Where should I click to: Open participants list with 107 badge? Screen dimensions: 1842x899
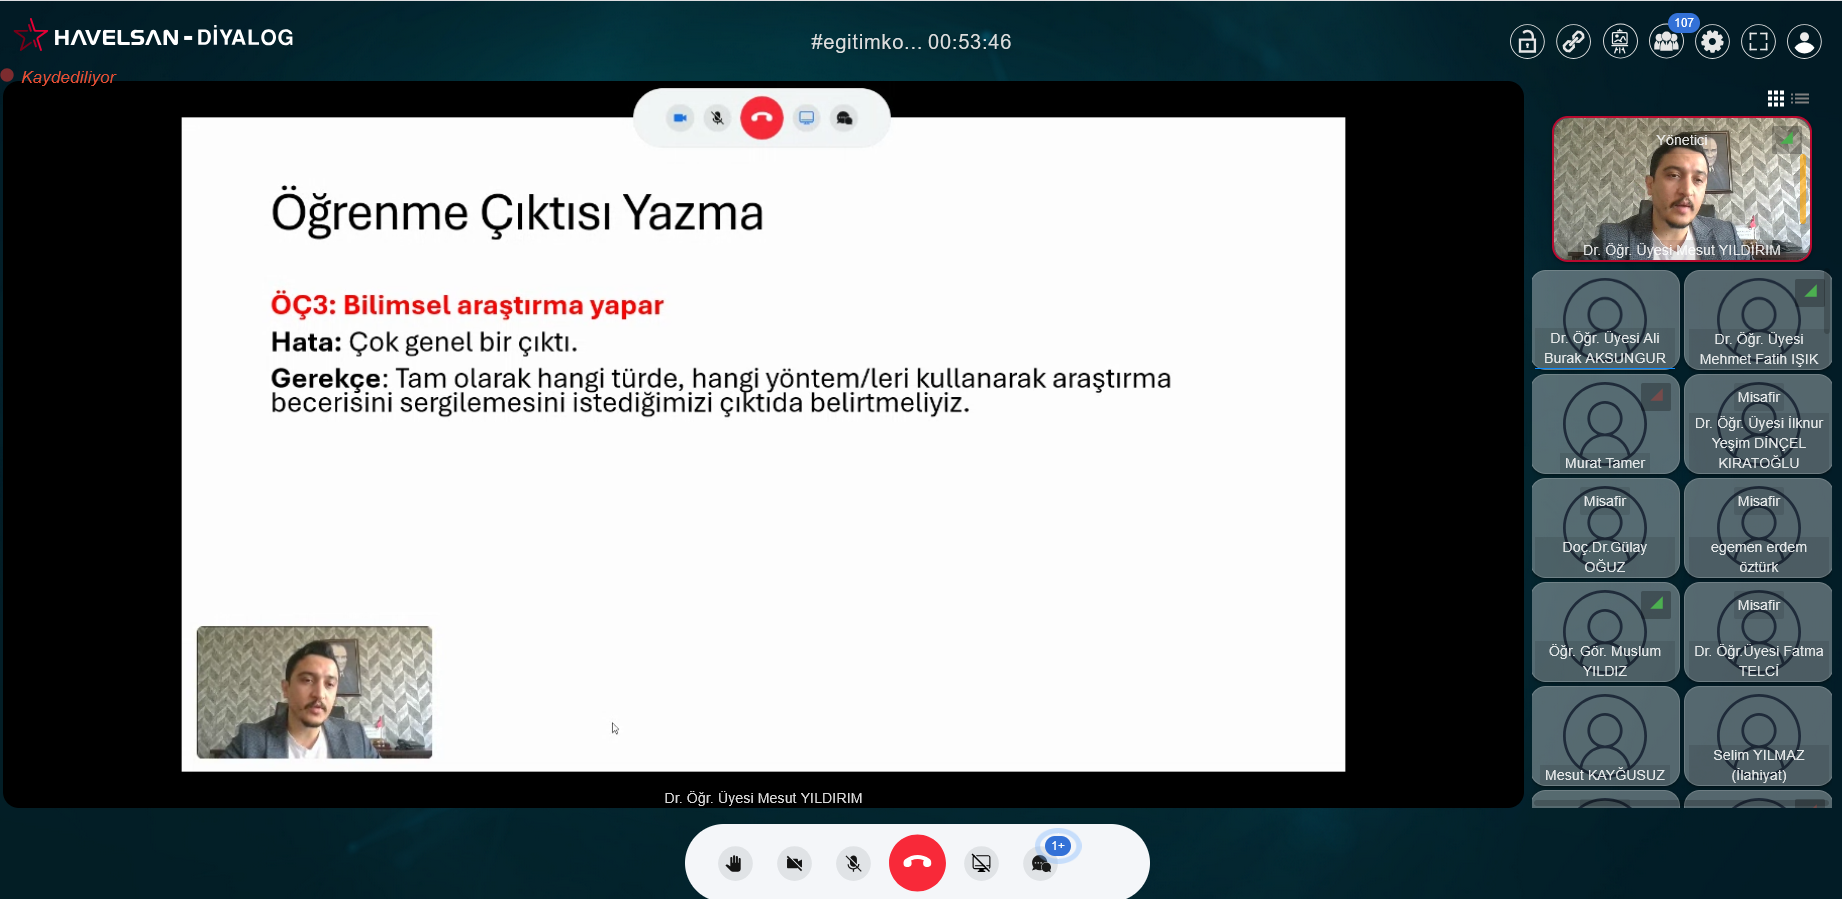pos(1666,42)
